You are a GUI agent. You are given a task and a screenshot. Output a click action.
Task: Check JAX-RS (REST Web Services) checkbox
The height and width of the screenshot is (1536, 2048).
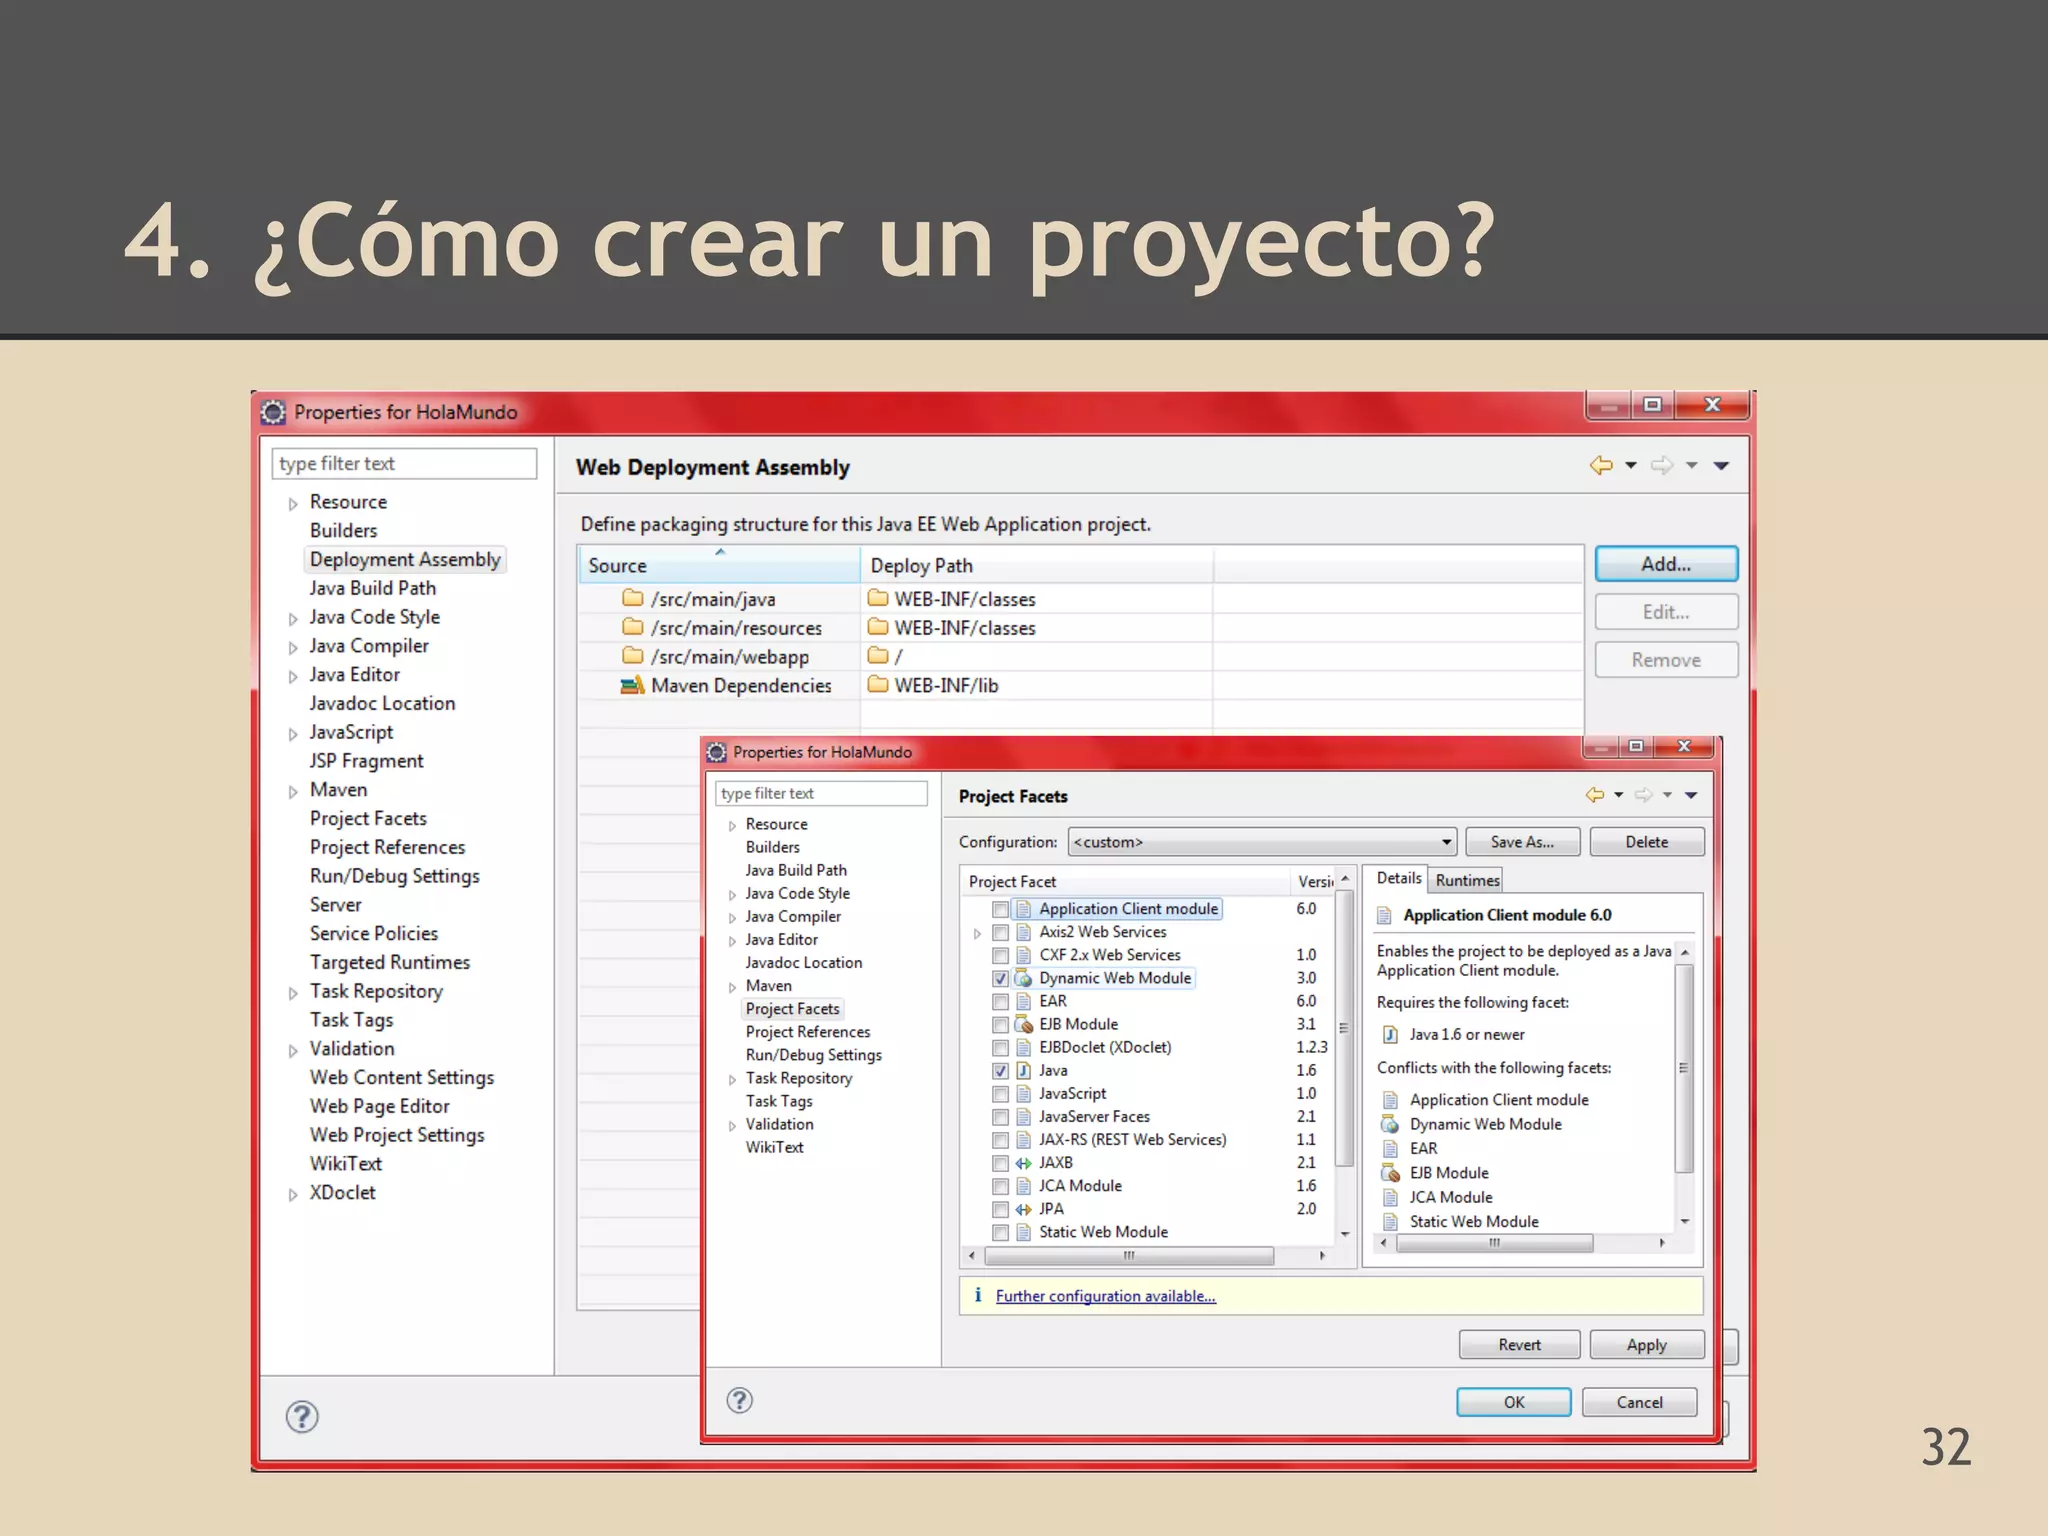1000,1139
